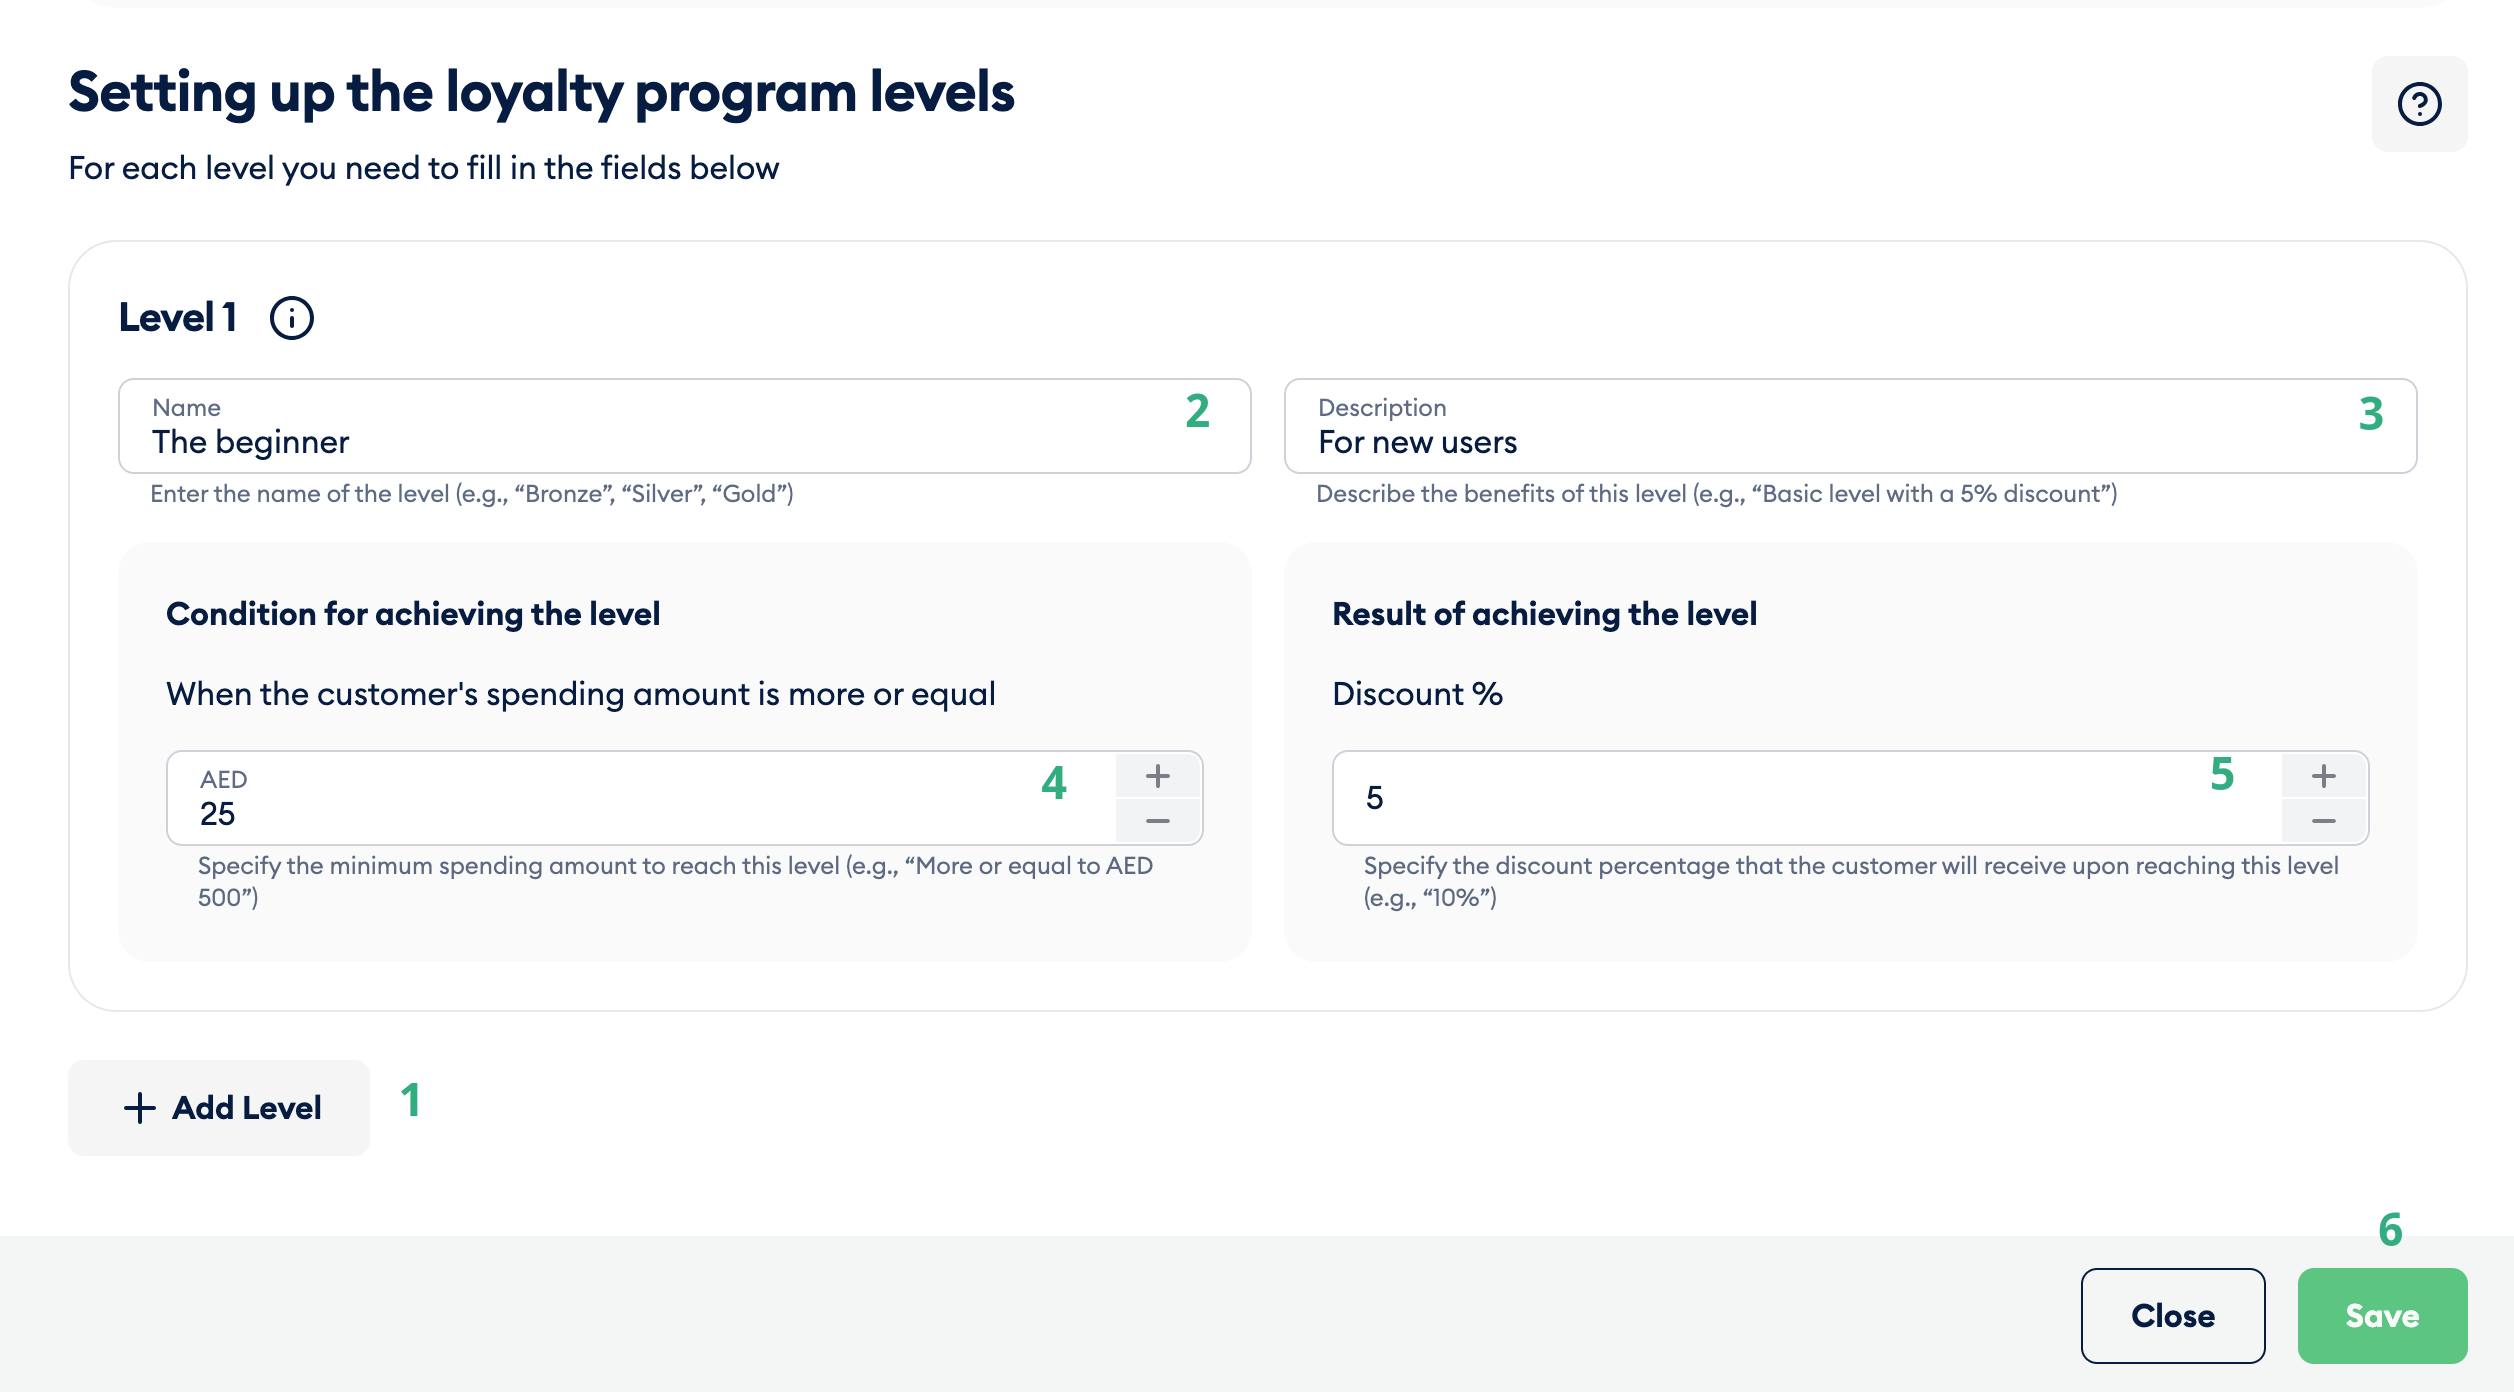
Task: Select the AED amount input showing 25
Action: 641,798
